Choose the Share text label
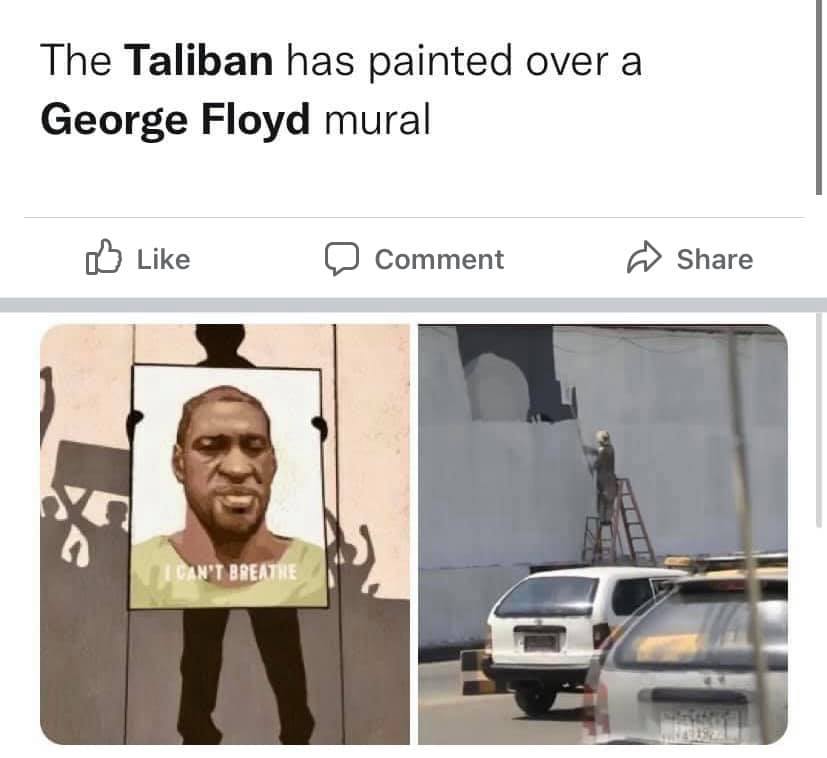 pyautogui.click(x=715, y=260)
